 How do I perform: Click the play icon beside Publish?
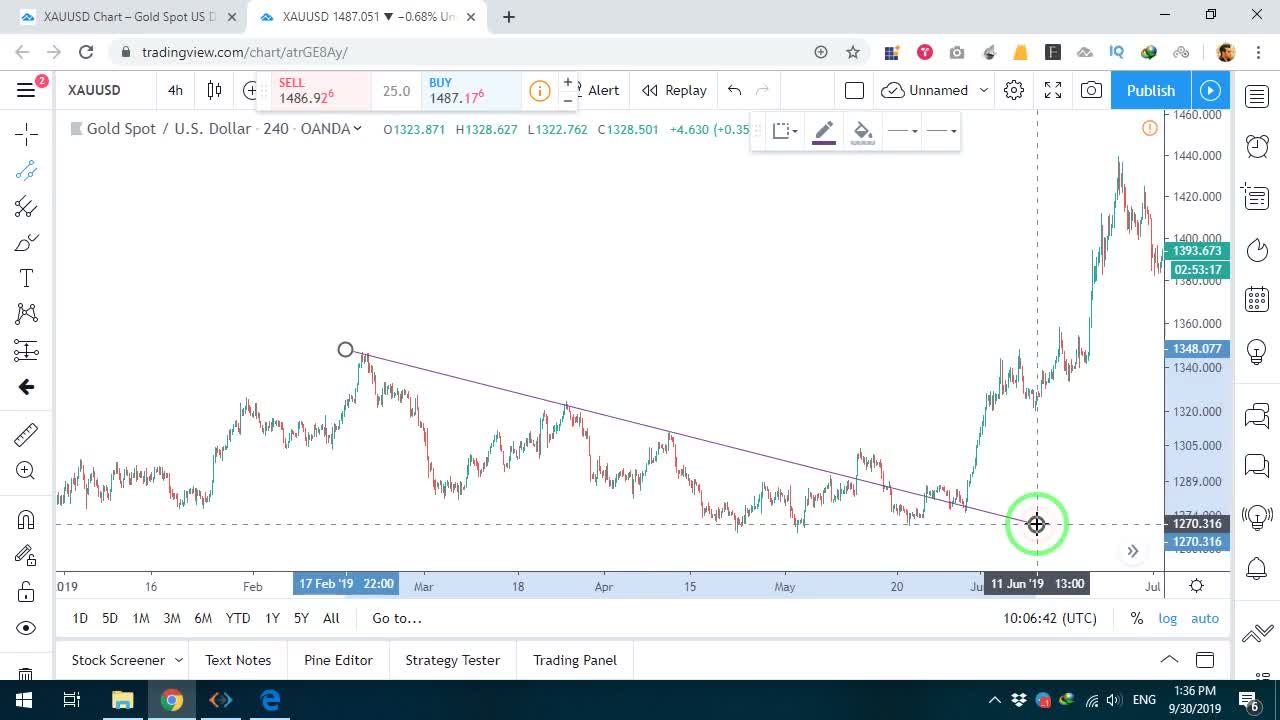click(x=1211, y=90)
